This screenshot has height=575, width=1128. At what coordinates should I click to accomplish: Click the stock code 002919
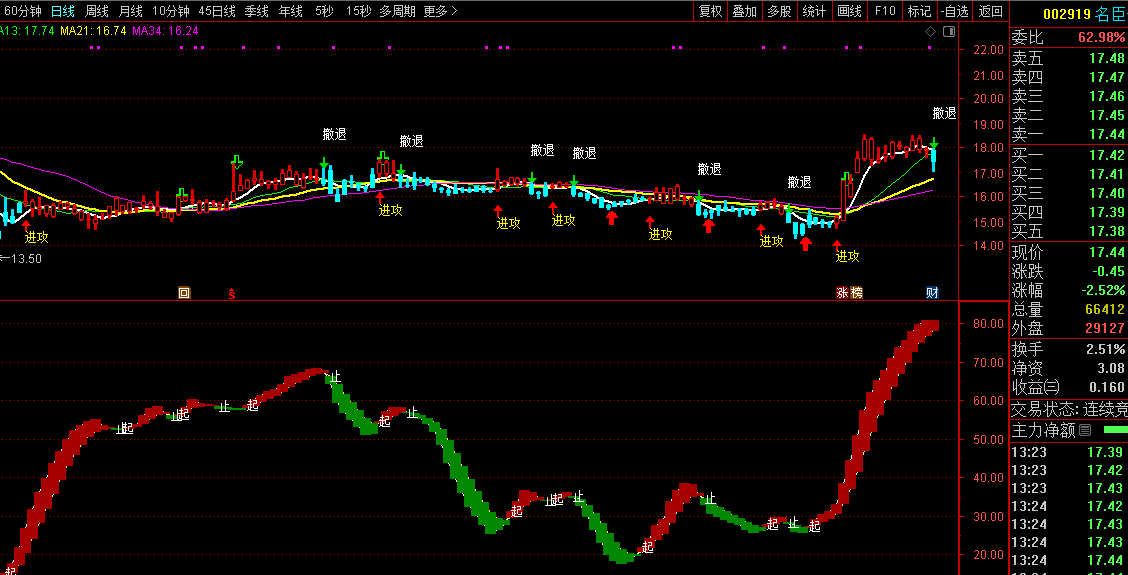[x=1066, y=14]
